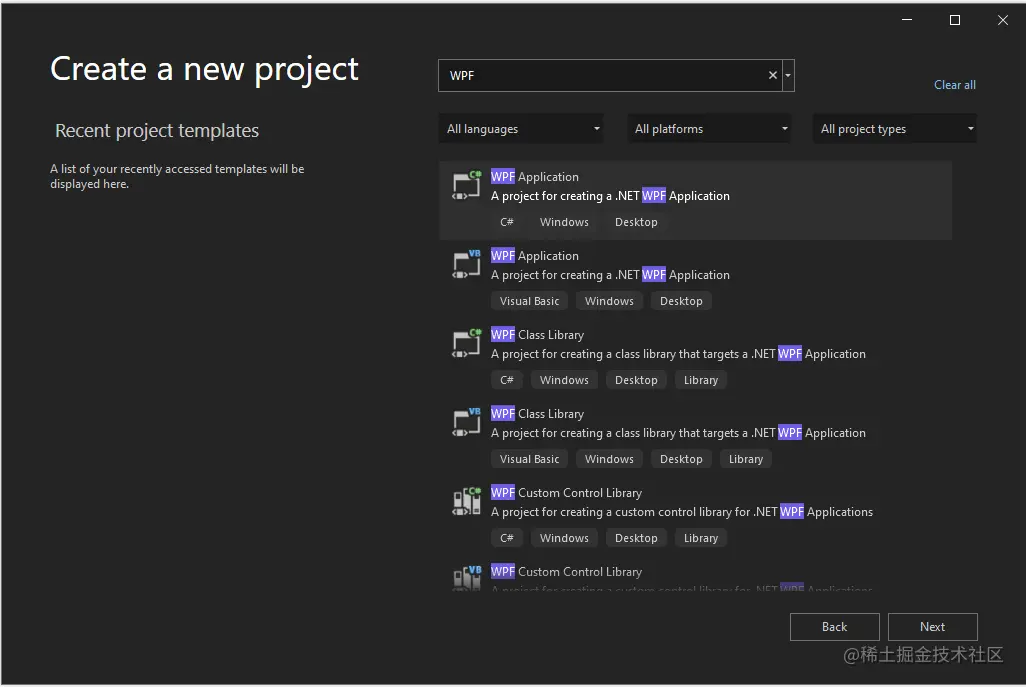Screen dimensions: 1026x687
Task: Click the Visual Basic WPF Application icon
Action: tap(467, 265)
